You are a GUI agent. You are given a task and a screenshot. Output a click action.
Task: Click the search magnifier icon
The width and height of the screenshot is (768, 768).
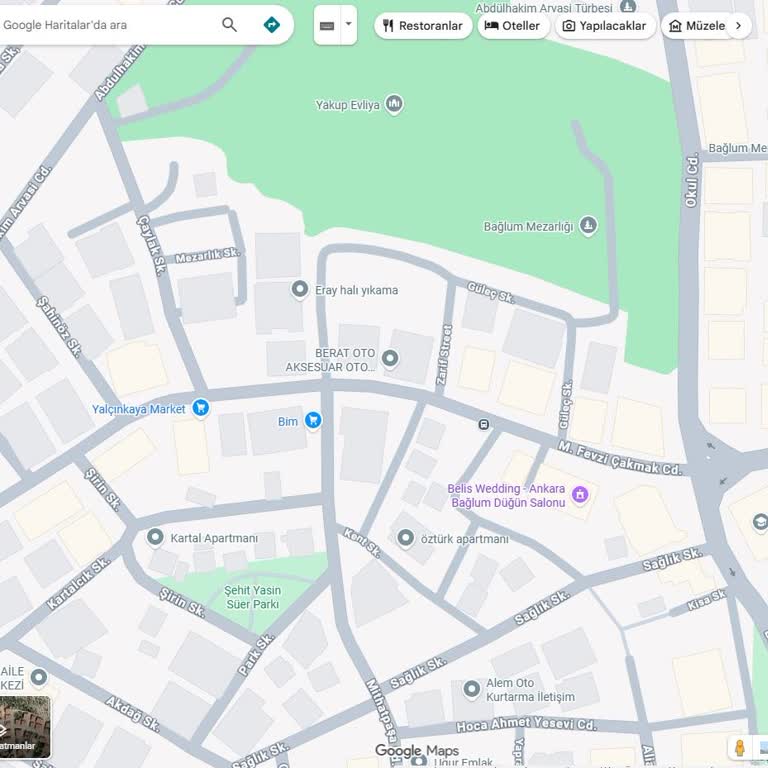point(229,24)
